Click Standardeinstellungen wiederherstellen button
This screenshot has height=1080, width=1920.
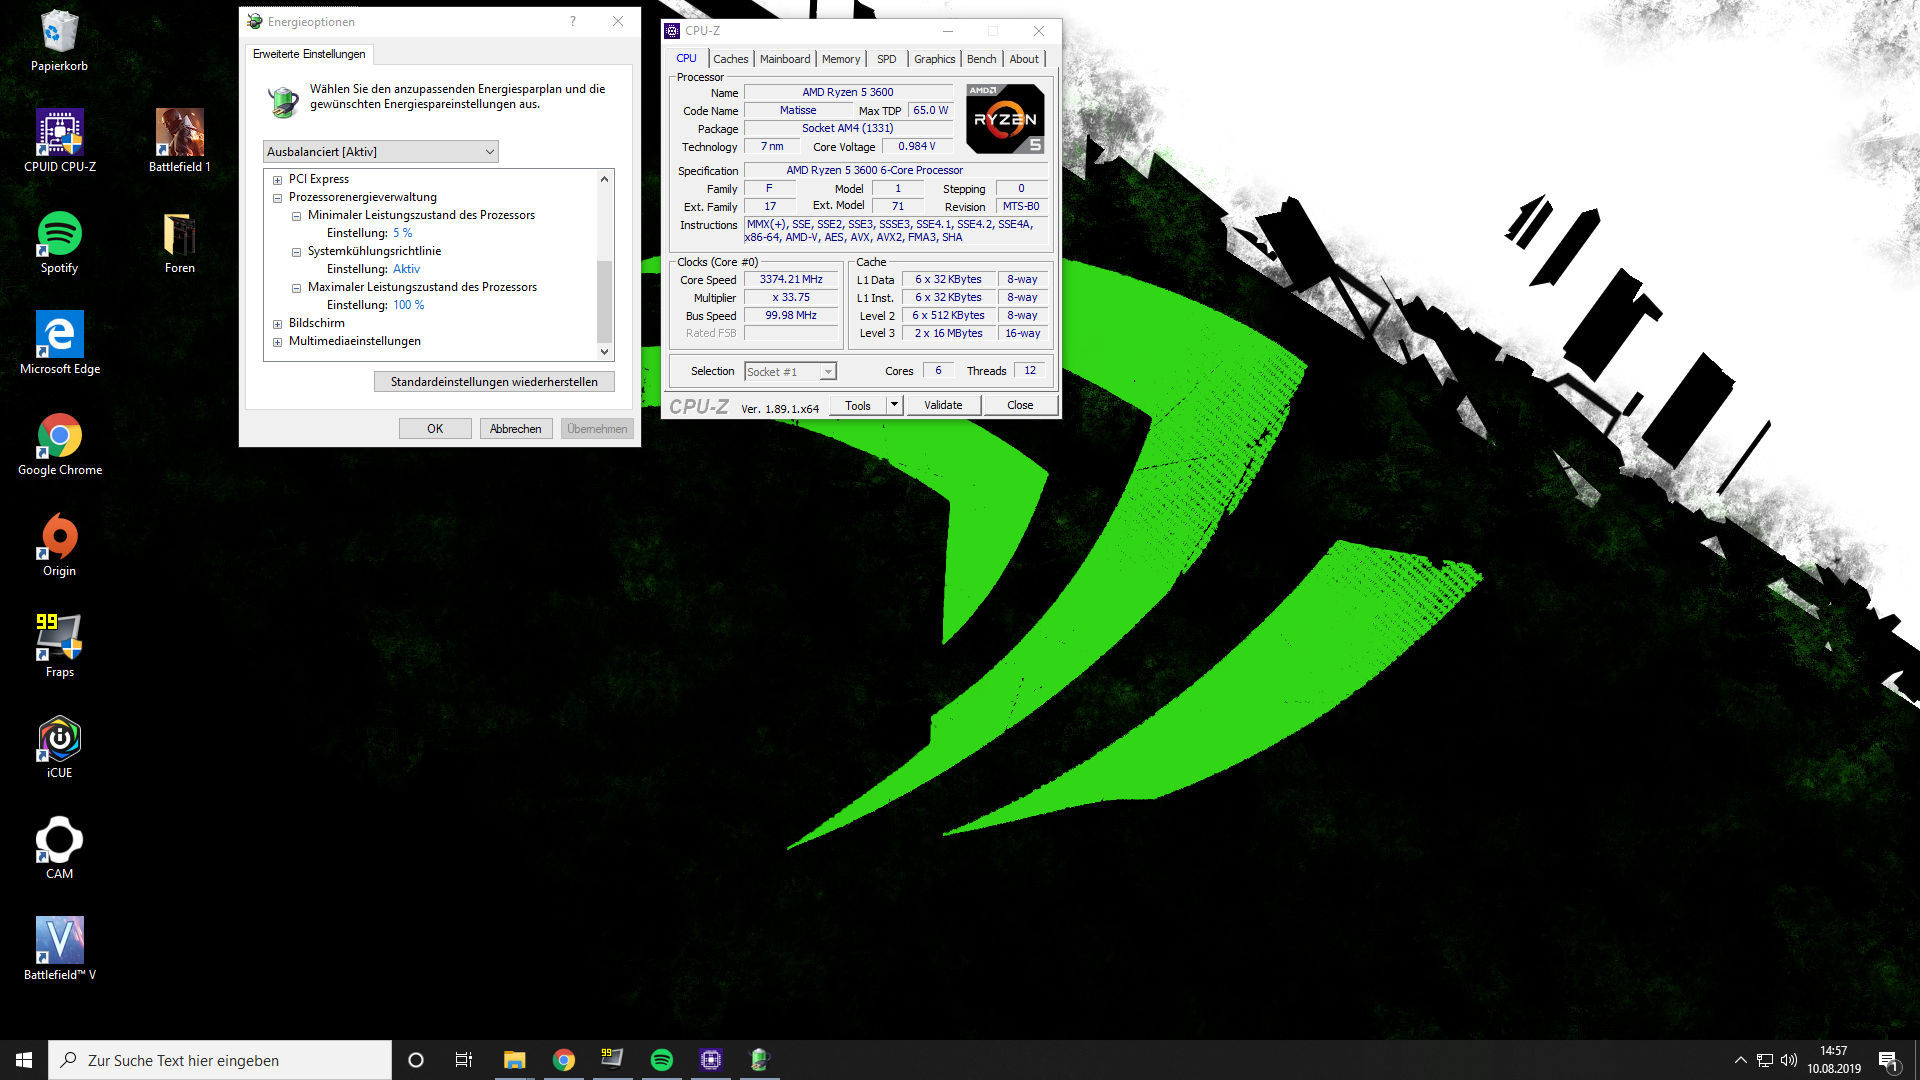pyautogui.click(x=494, y=382)
